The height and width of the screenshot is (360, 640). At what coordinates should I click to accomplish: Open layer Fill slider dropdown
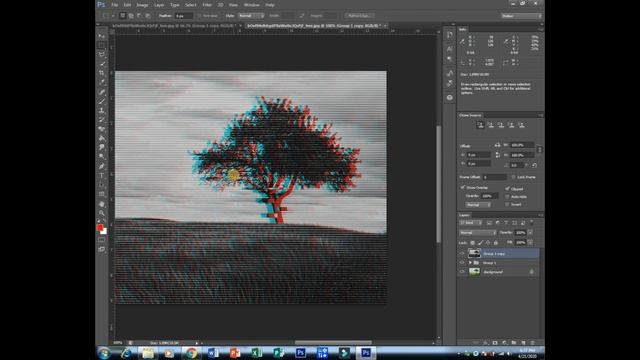pyautogui.click(x=530, y=242)
